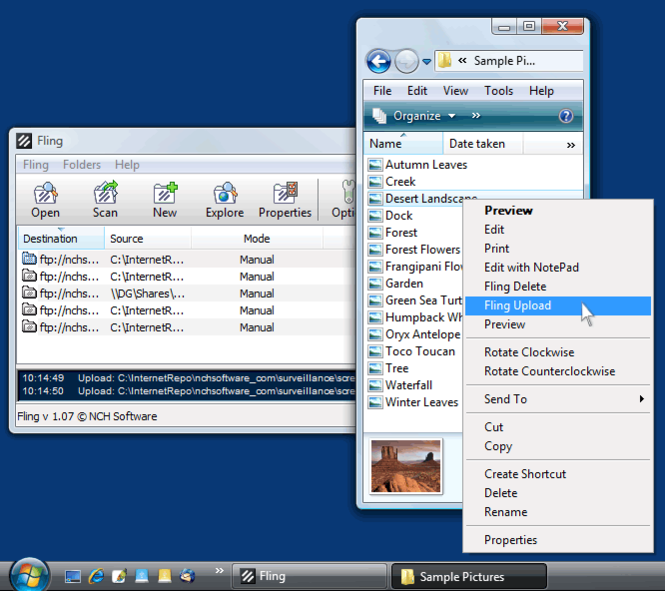Click the 10:14:49 upload log entry
Screen dimensions: 665x591
tap(187, 378)
